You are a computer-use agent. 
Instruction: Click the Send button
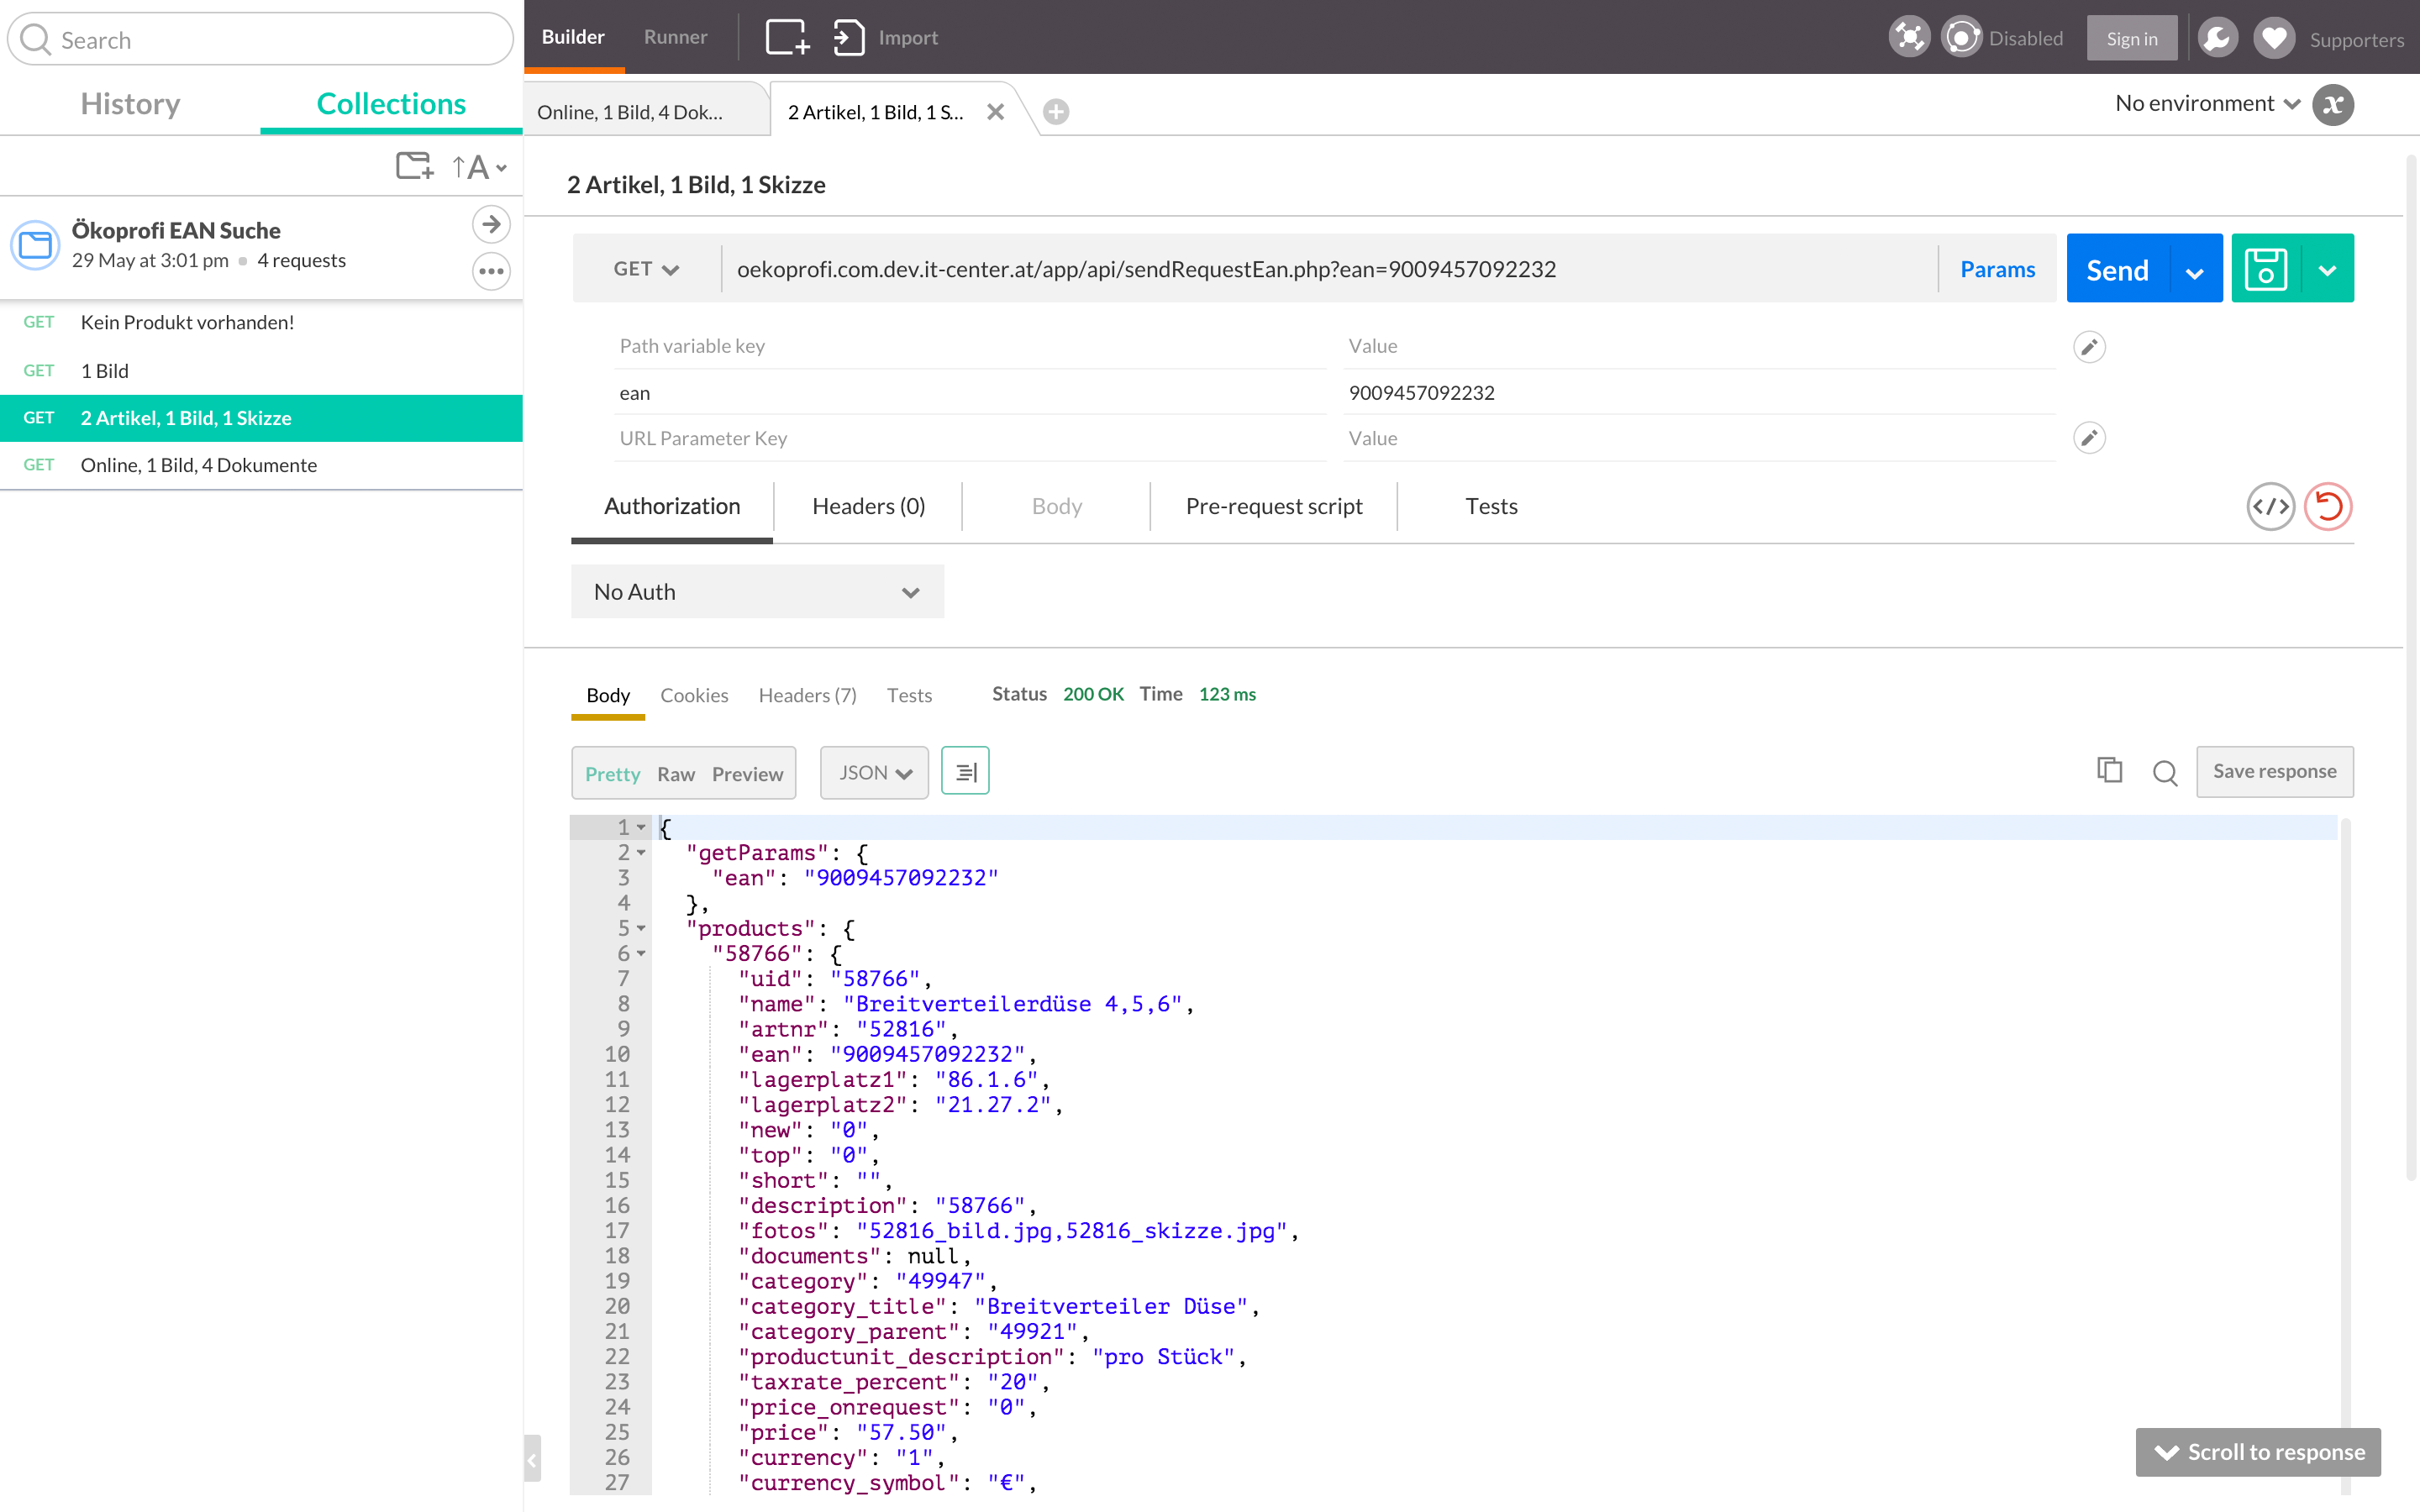[x=2117, y=270]
